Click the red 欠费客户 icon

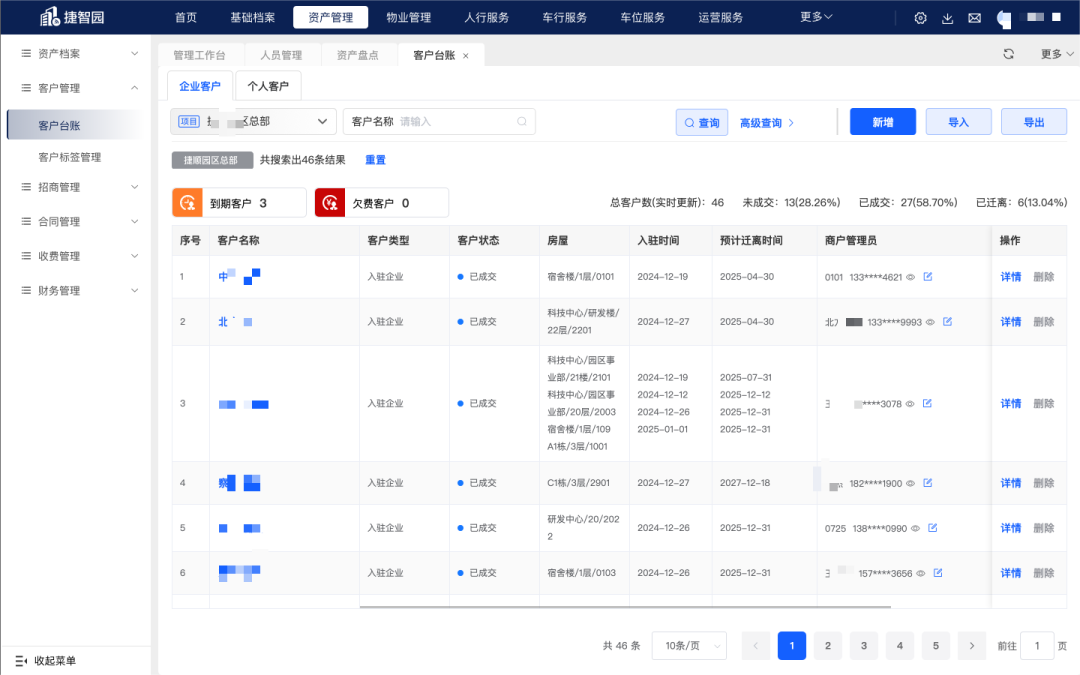click(330, 203)
